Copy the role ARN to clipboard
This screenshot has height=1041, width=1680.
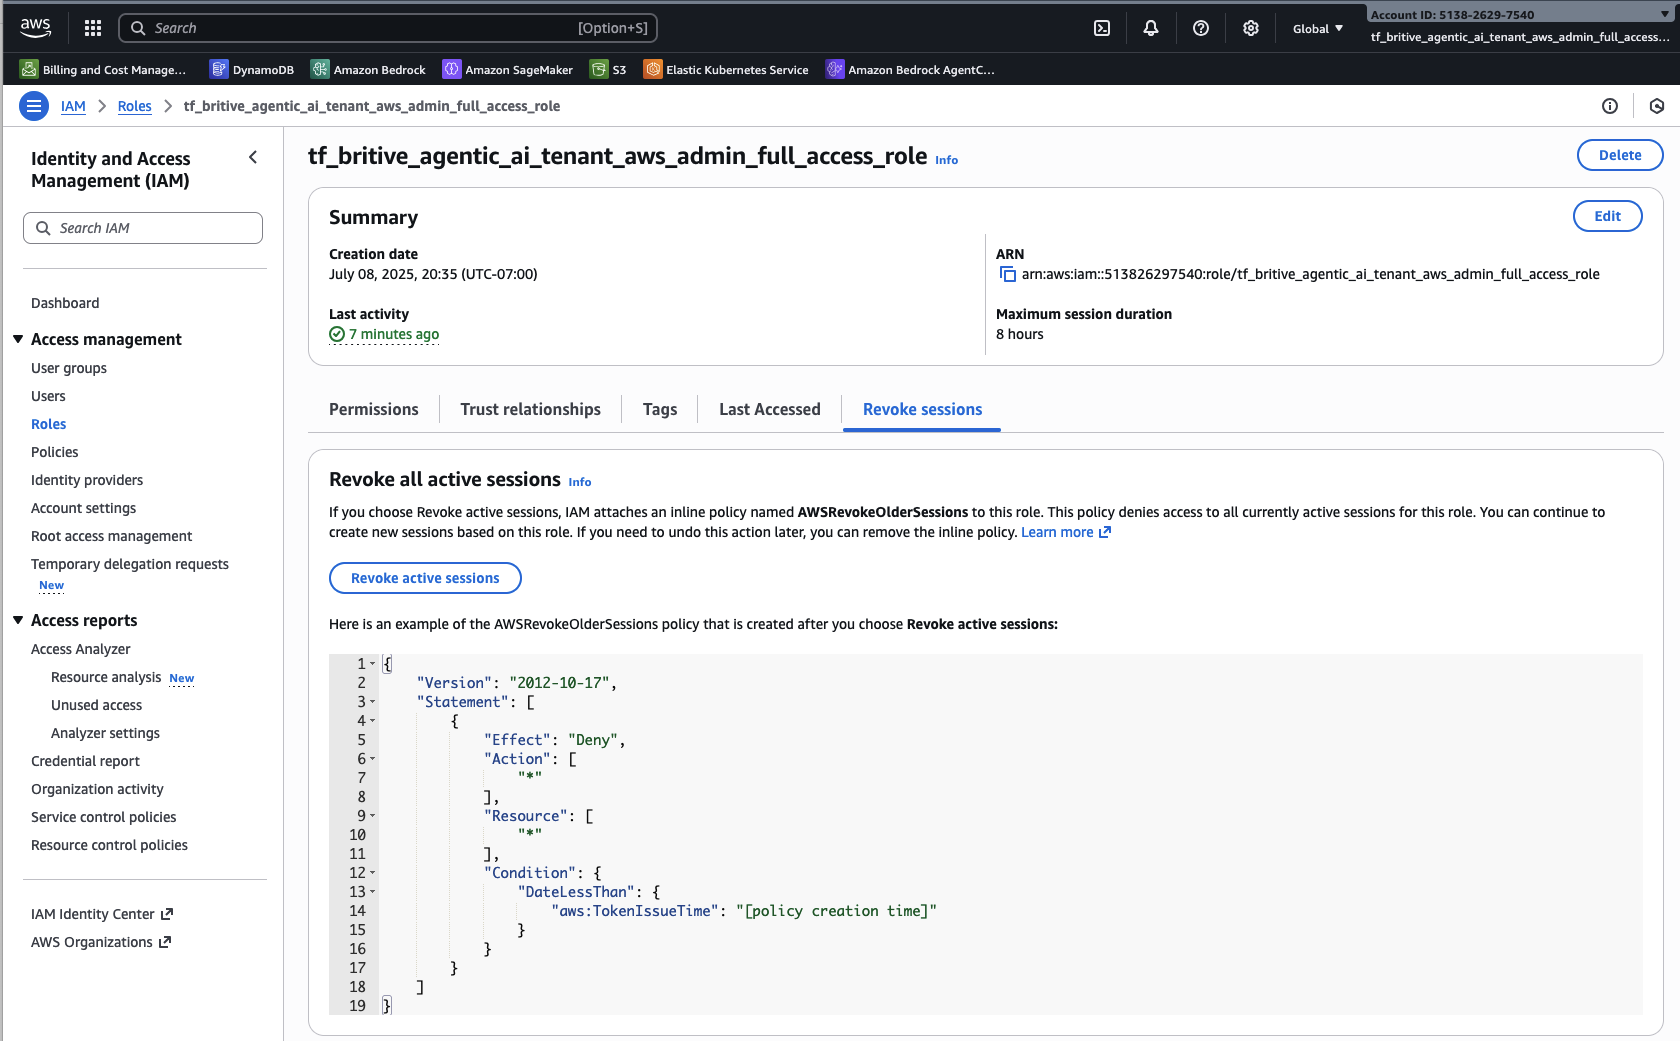[x=1008, y=275]
